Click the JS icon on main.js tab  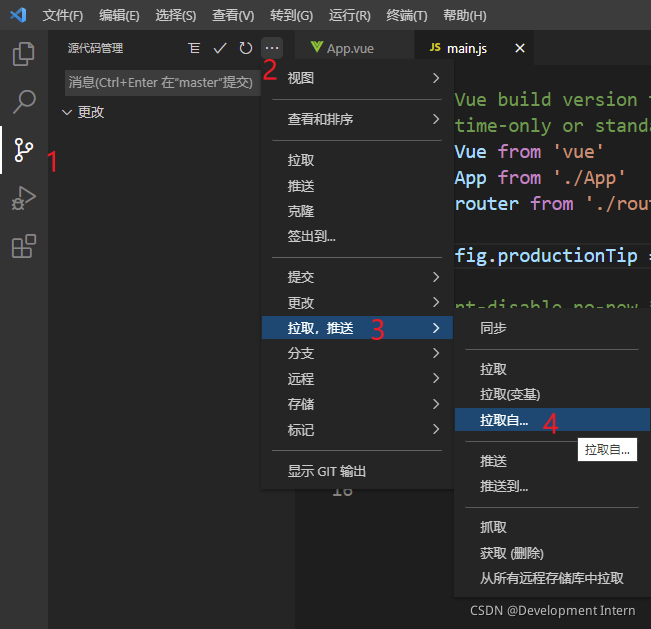435,47
